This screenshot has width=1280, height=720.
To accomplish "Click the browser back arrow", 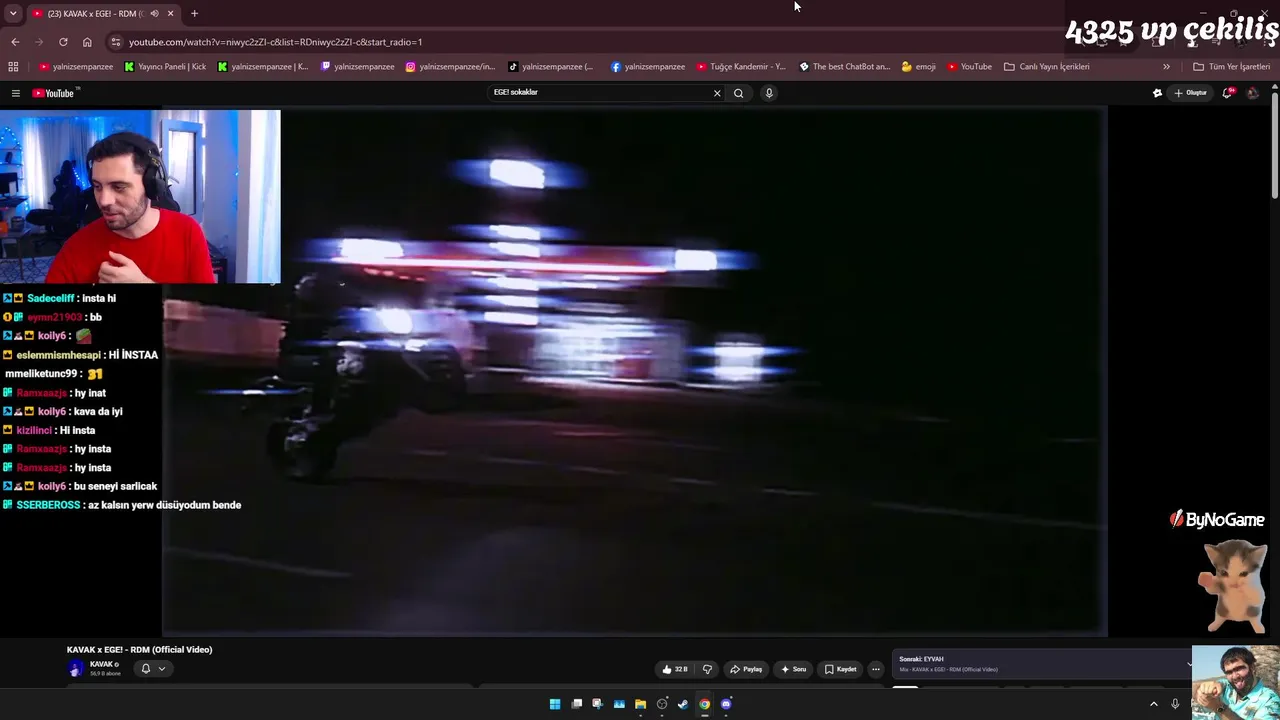I will coord(15,42).
